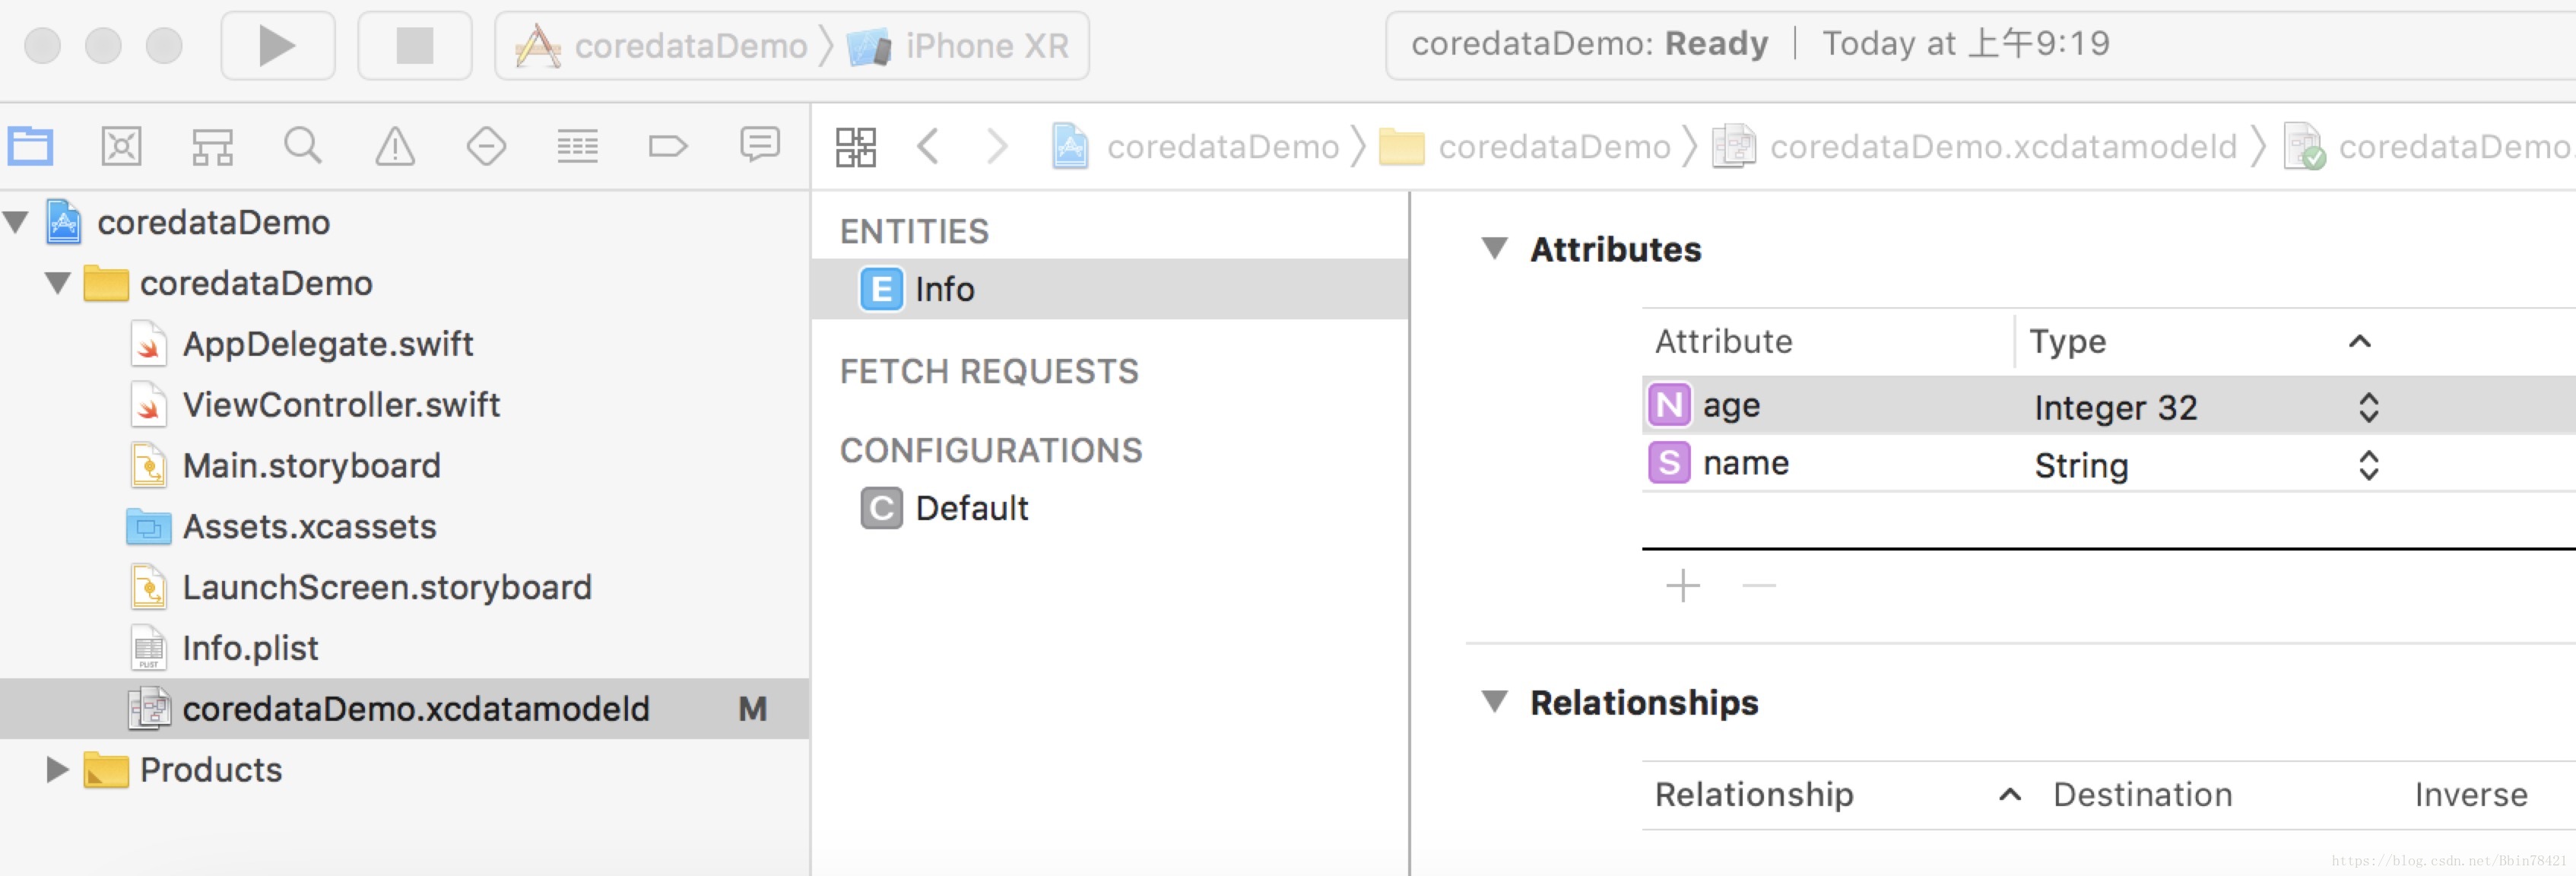The image size is (2576, 876).
Task: Click the Destination column header
Action: 2142,794
